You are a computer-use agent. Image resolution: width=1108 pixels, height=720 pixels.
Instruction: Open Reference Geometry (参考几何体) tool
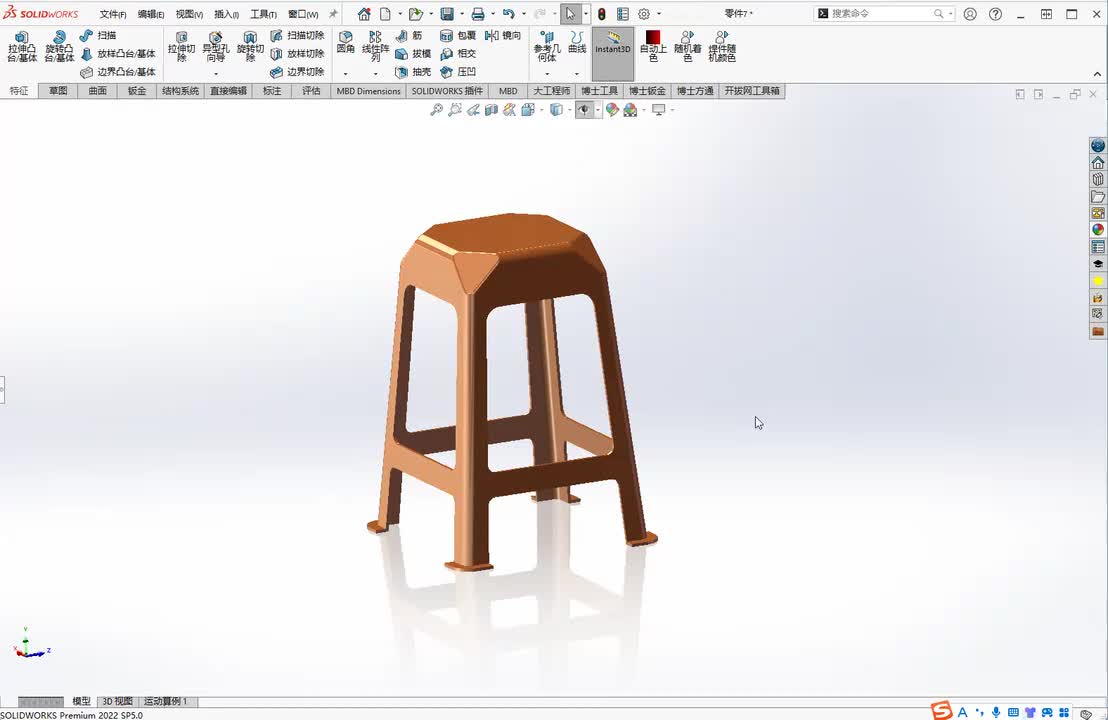click(x=547, y=47)
